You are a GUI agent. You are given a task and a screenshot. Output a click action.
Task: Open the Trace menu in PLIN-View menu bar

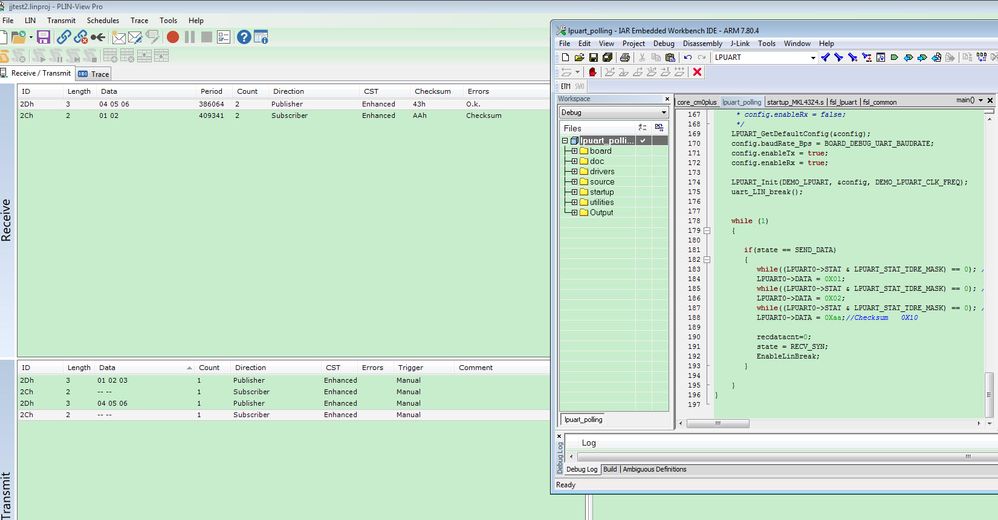click(x=139, y=20)
